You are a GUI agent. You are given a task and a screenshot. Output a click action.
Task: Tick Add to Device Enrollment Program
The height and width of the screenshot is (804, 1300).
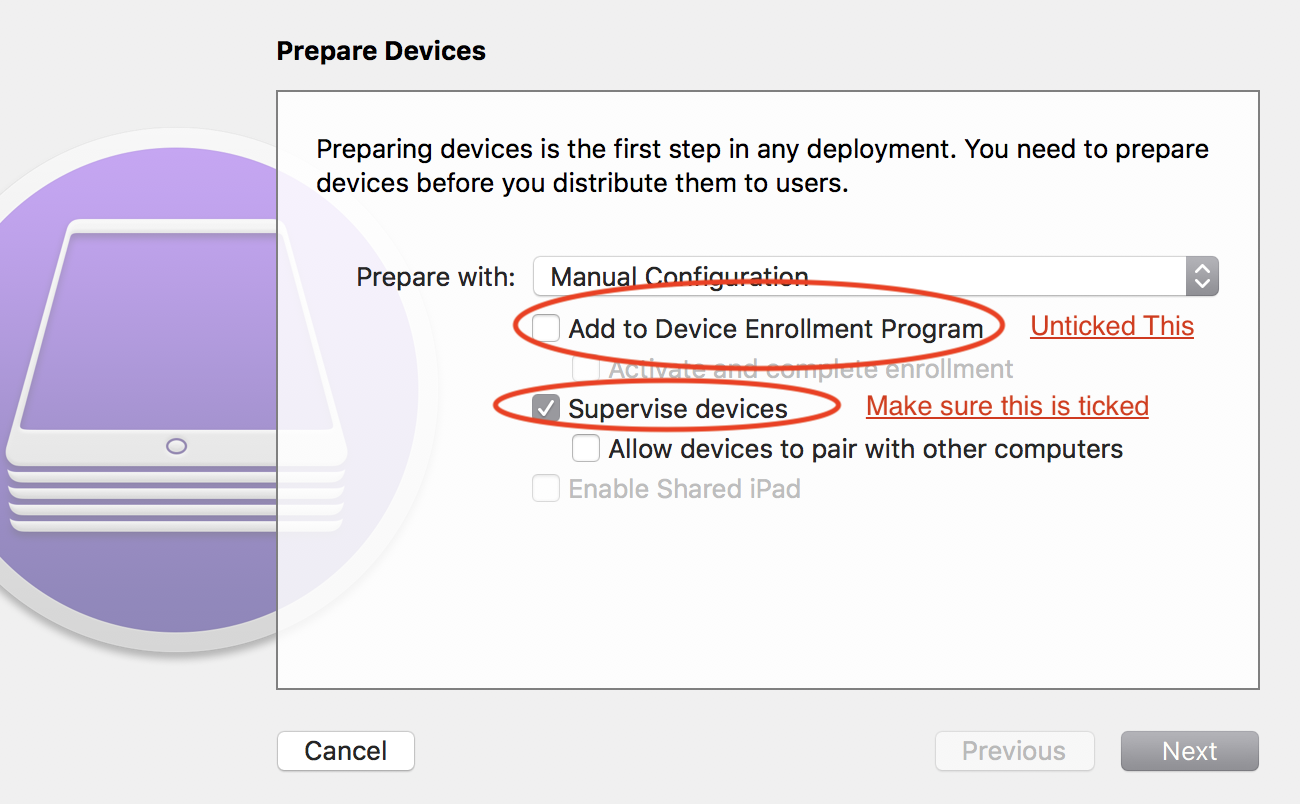(545, 328)
